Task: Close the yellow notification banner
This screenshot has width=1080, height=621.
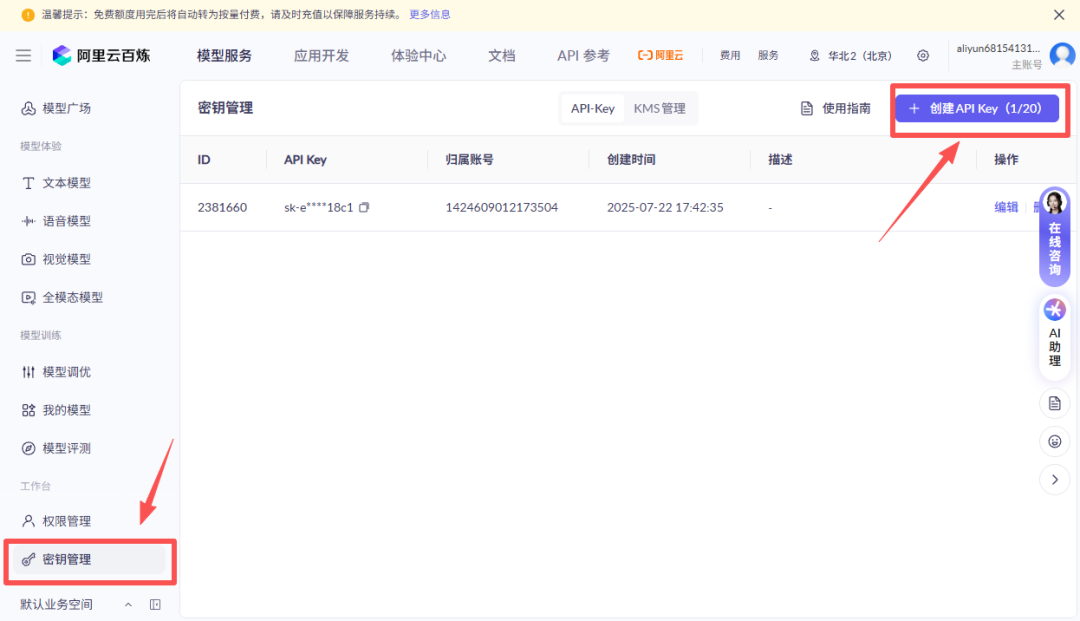Action: click(1059, 15)
